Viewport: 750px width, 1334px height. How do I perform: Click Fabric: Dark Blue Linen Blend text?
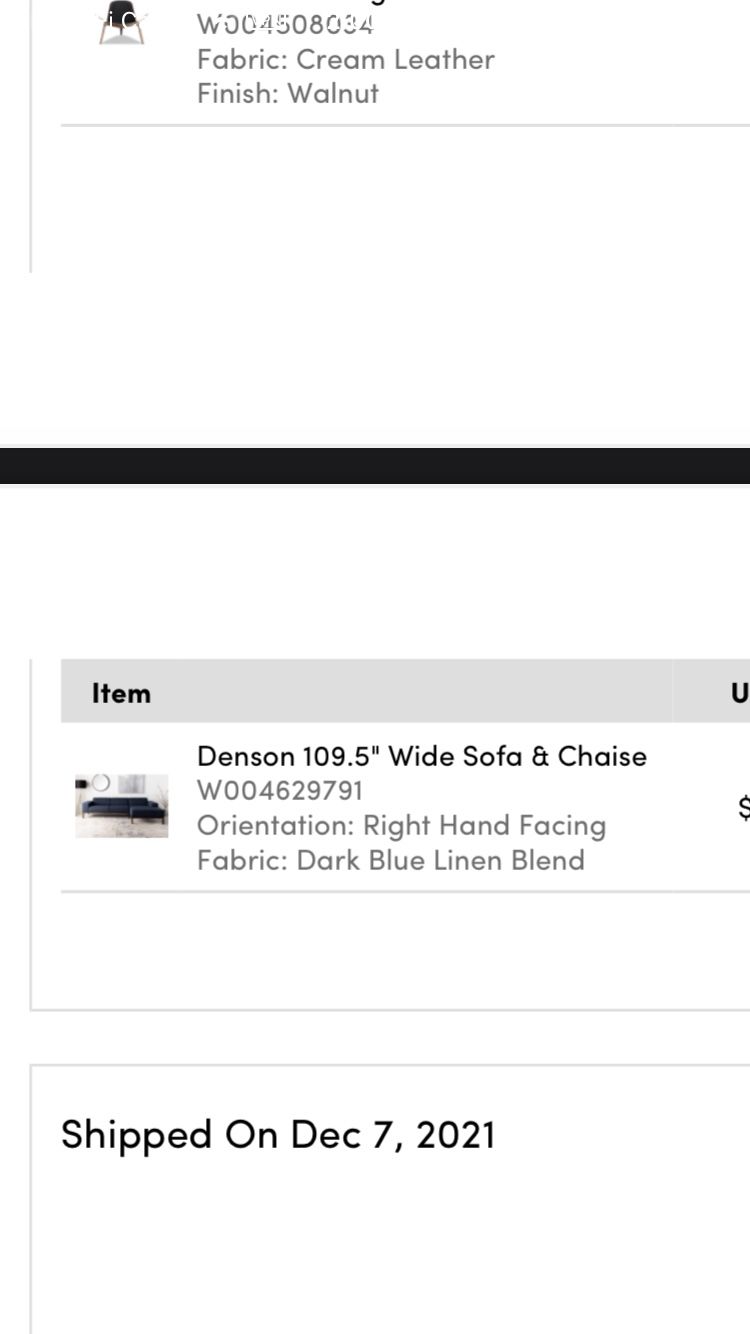click(x=390, y=860)
